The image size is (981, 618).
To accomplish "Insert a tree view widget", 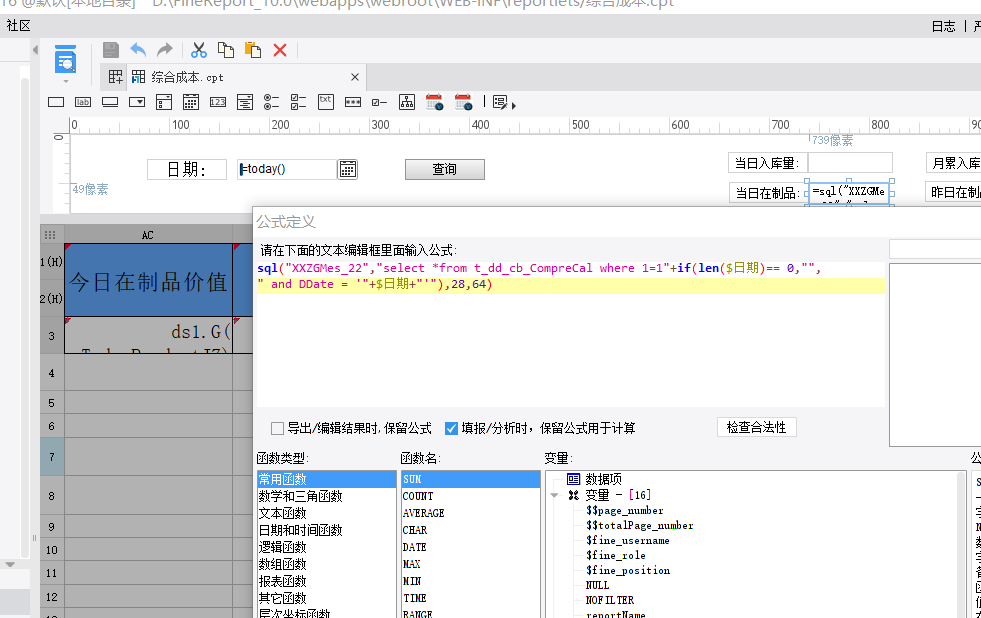I will tap(407, 102).
